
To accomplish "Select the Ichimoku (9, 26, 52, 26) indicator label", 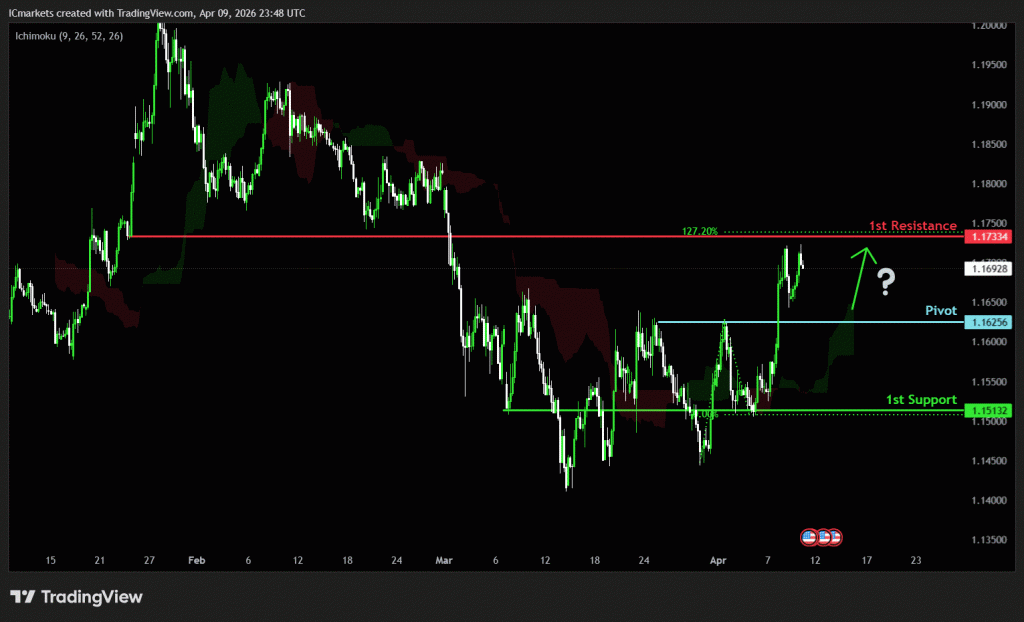I will [66, 36].
